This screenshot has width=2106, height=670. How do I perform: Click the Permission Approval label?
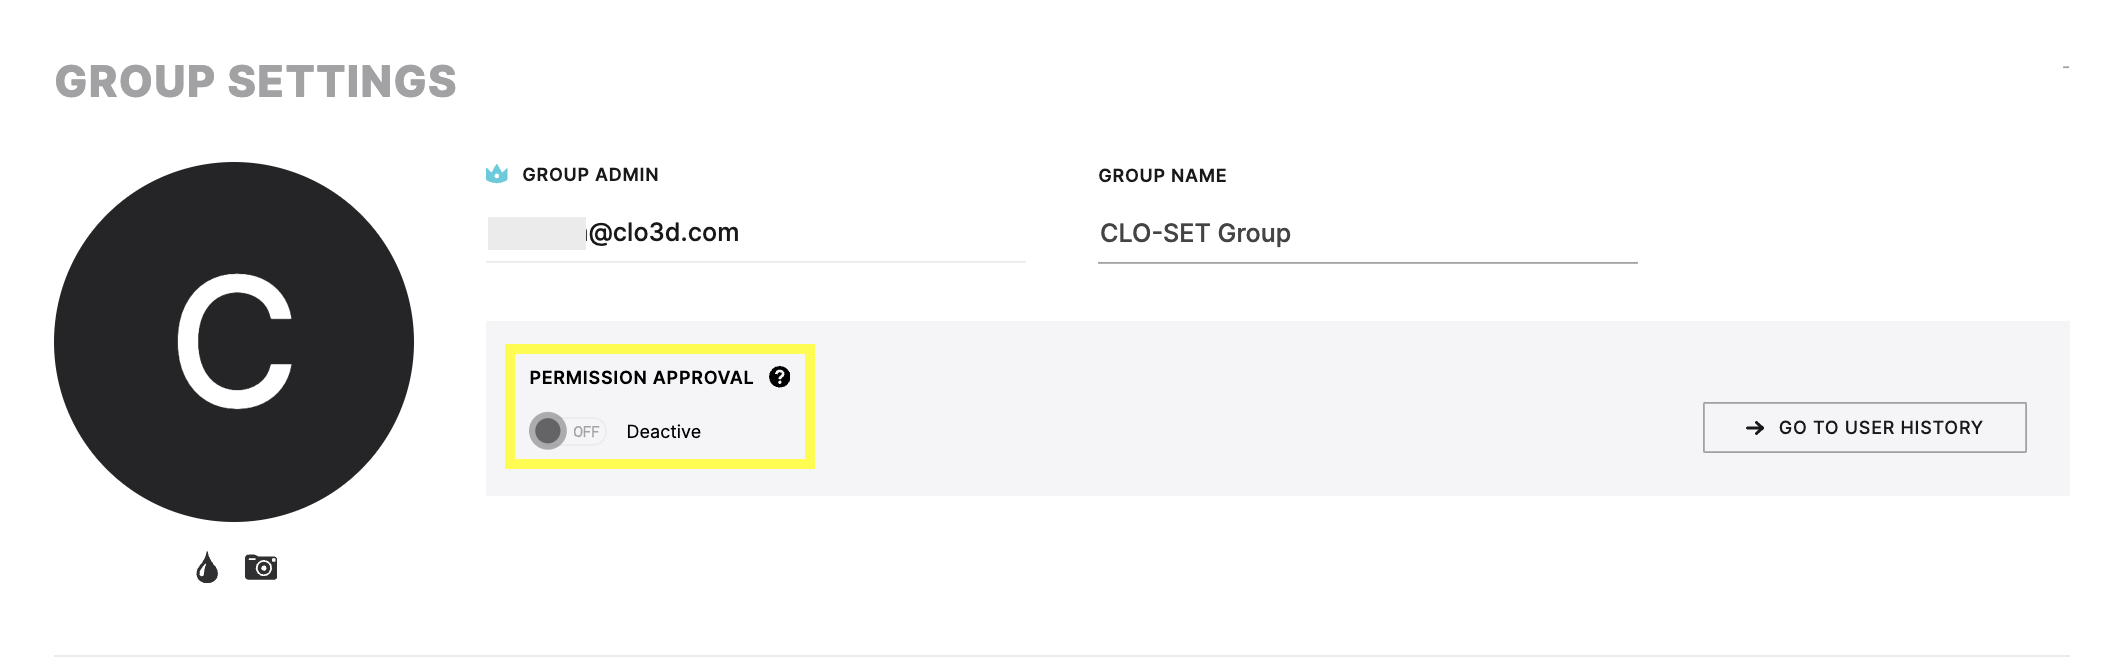click(x=641, y=378)
